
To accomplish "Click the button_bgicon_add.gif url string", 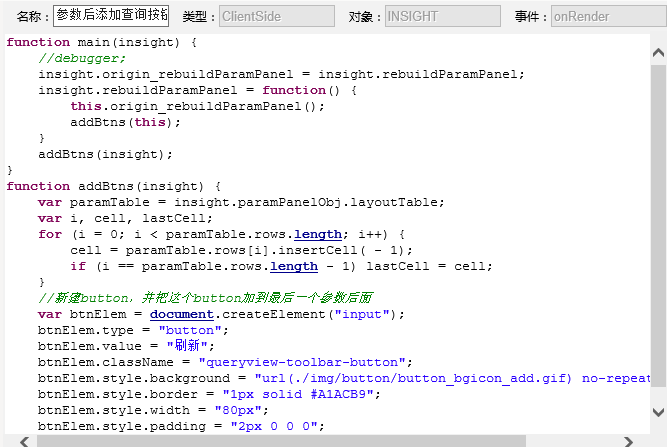I will [452, 378].
